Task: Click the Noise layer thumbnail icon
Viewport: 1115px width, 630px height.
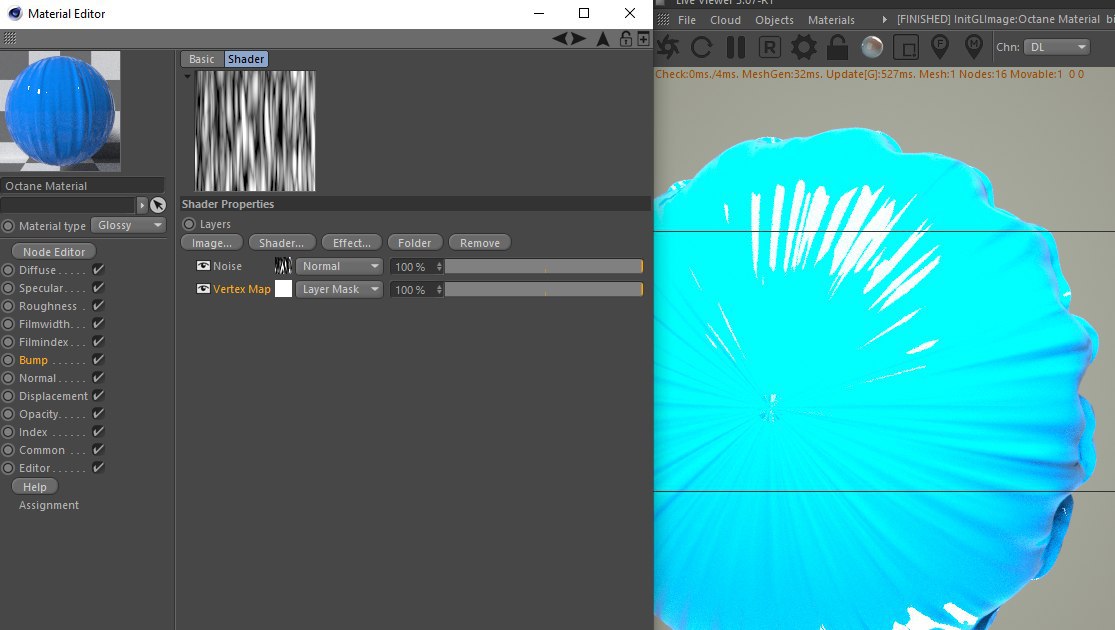Action: pos(283,266)
